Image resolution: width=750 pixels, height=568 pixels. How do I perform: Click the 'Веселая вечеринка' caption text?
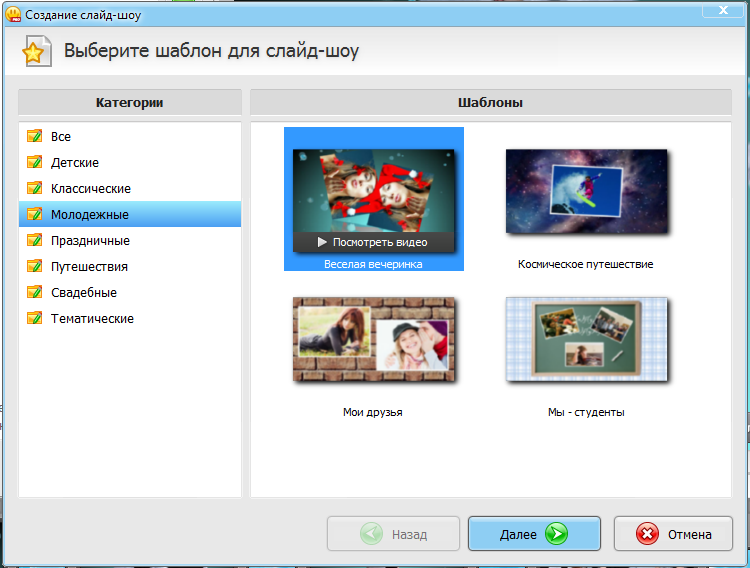pyautogui.click(x=373, y=264)
